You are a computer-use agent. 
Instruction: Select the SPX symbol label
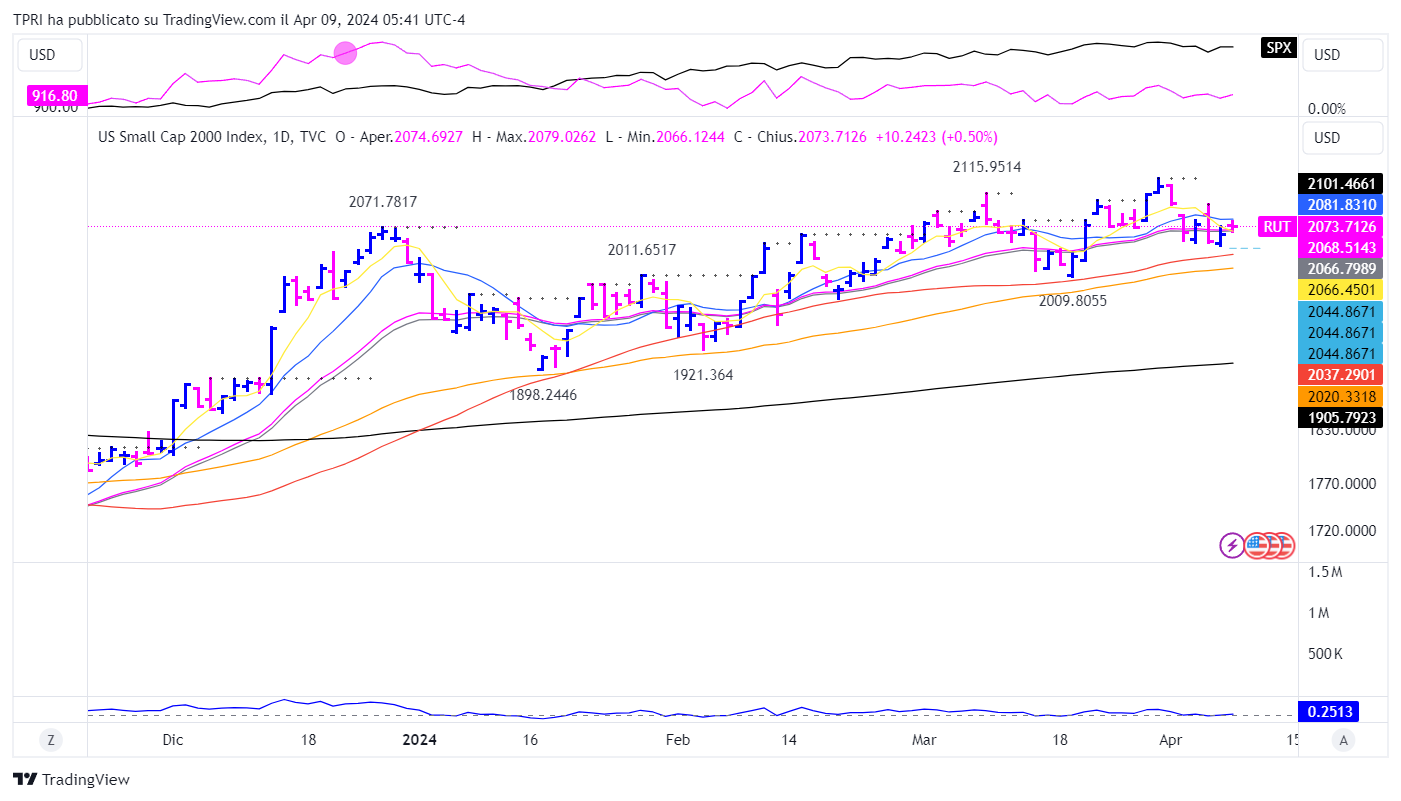1278,48
